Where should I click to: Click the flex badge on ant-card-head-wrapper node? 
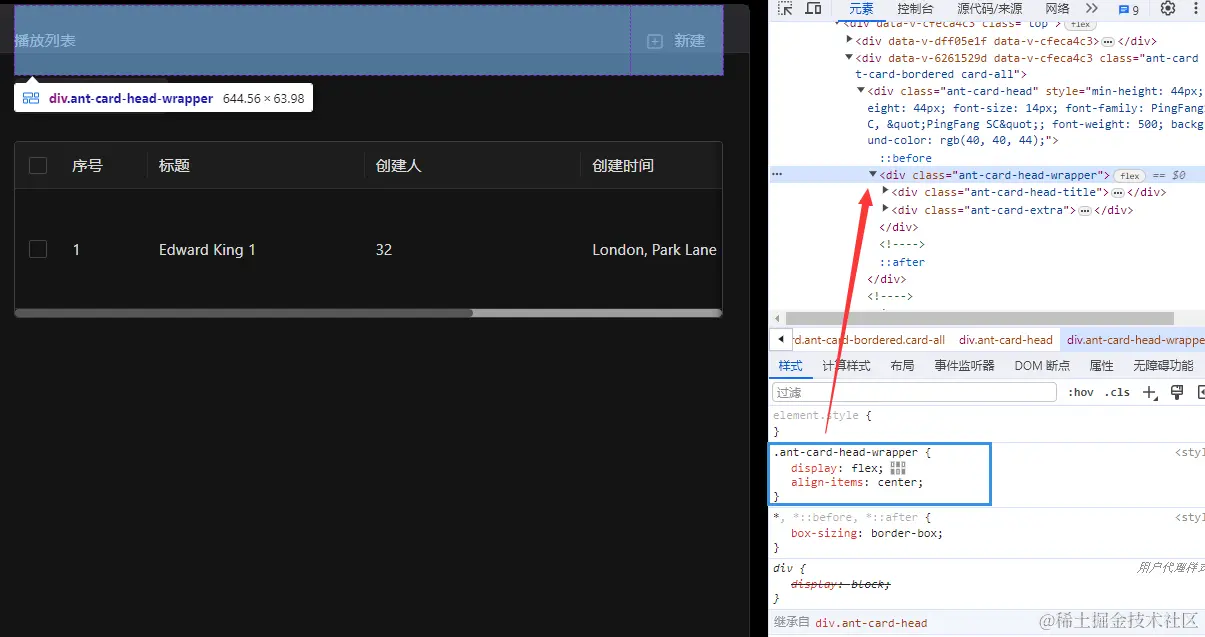coord(1129,175)
